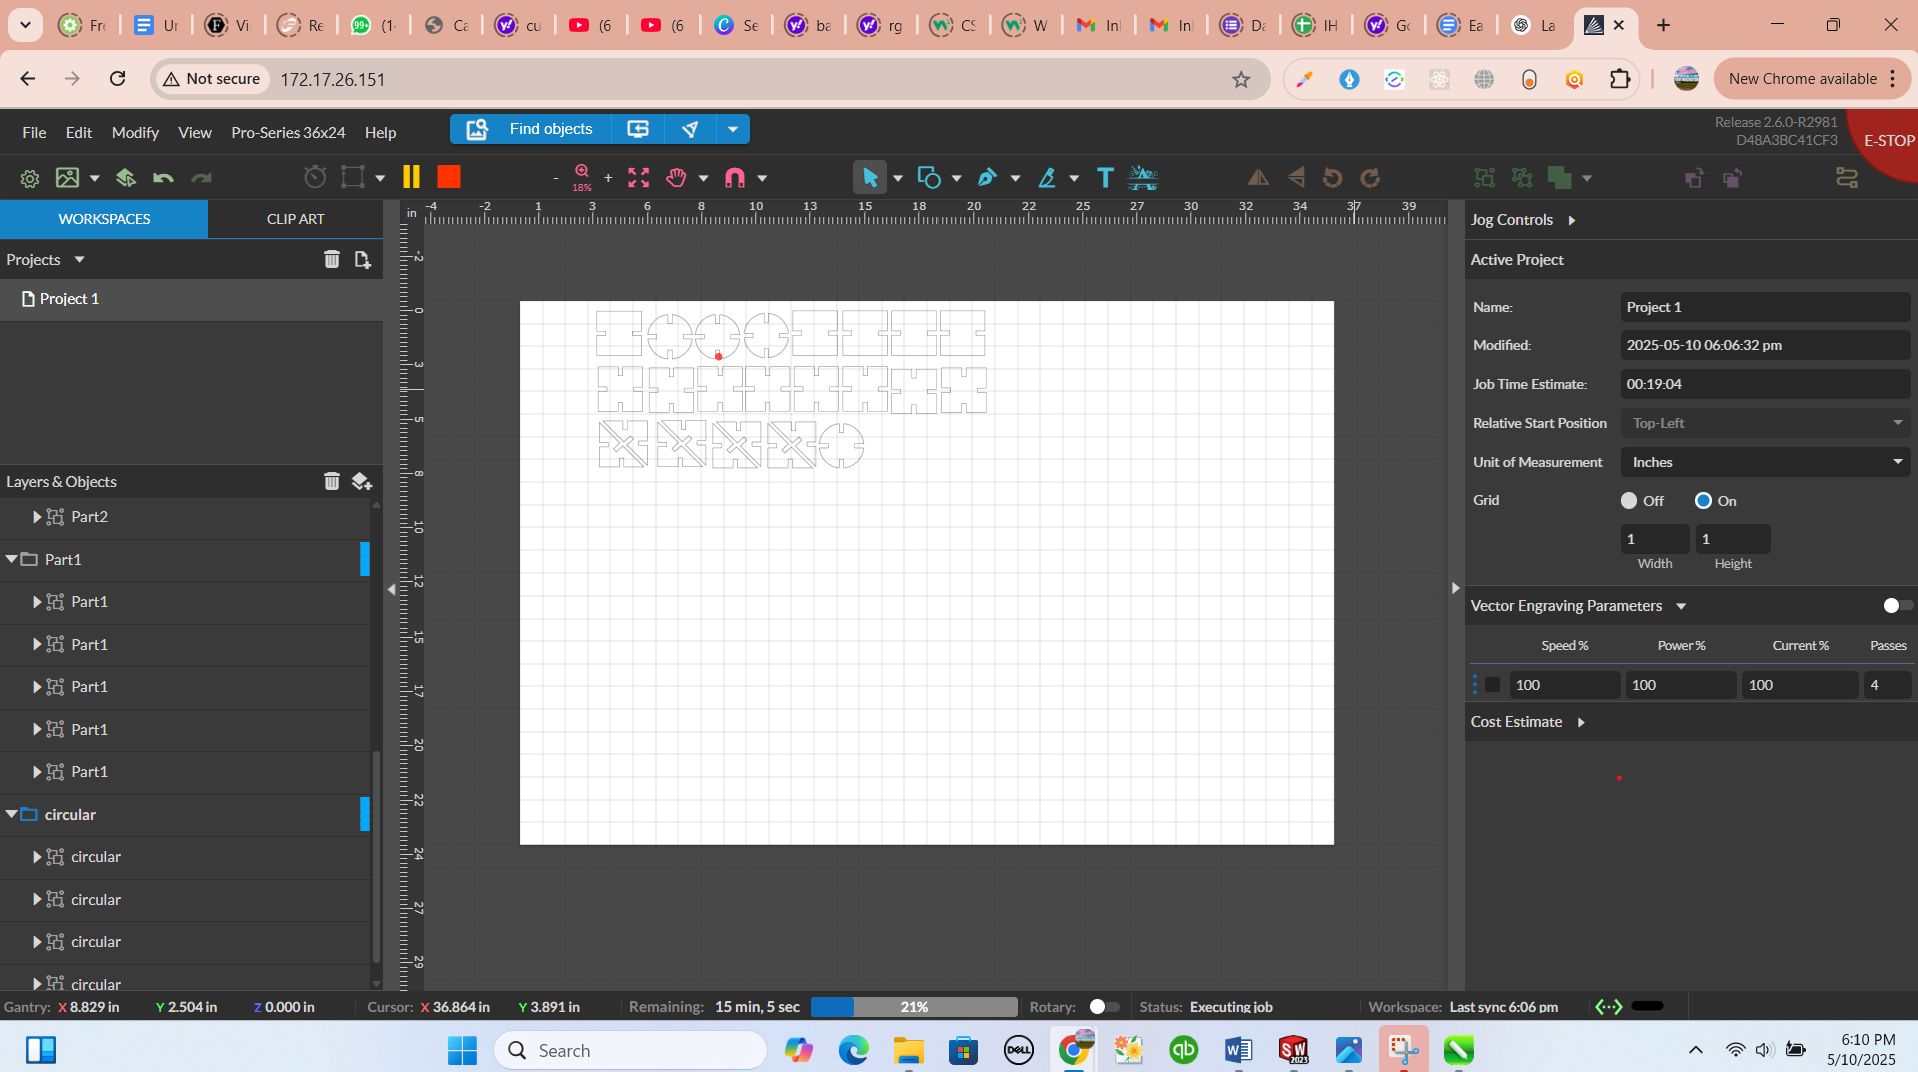Click the group objects icon

tap(1485, 178)
